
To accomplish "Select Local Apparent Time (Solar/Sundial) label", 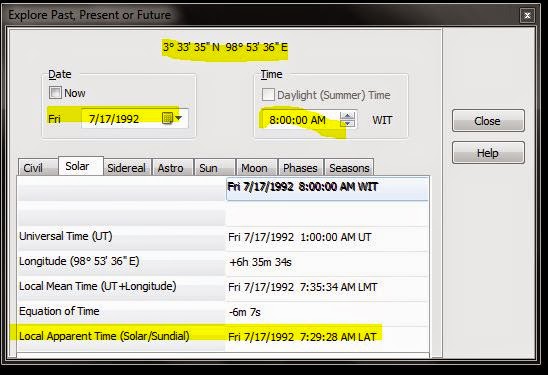I will point(104,336).
